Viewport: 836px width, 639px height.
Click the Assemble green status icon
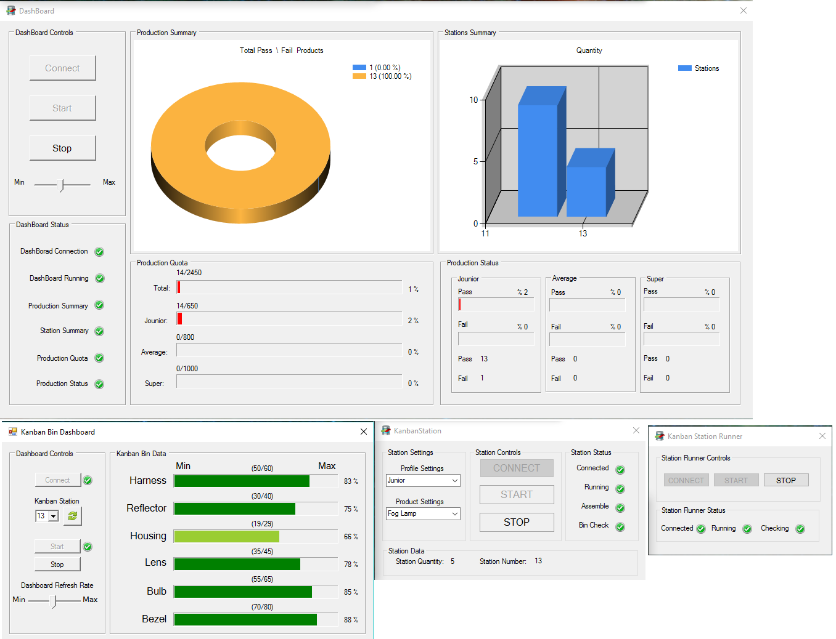click(620, 508)
